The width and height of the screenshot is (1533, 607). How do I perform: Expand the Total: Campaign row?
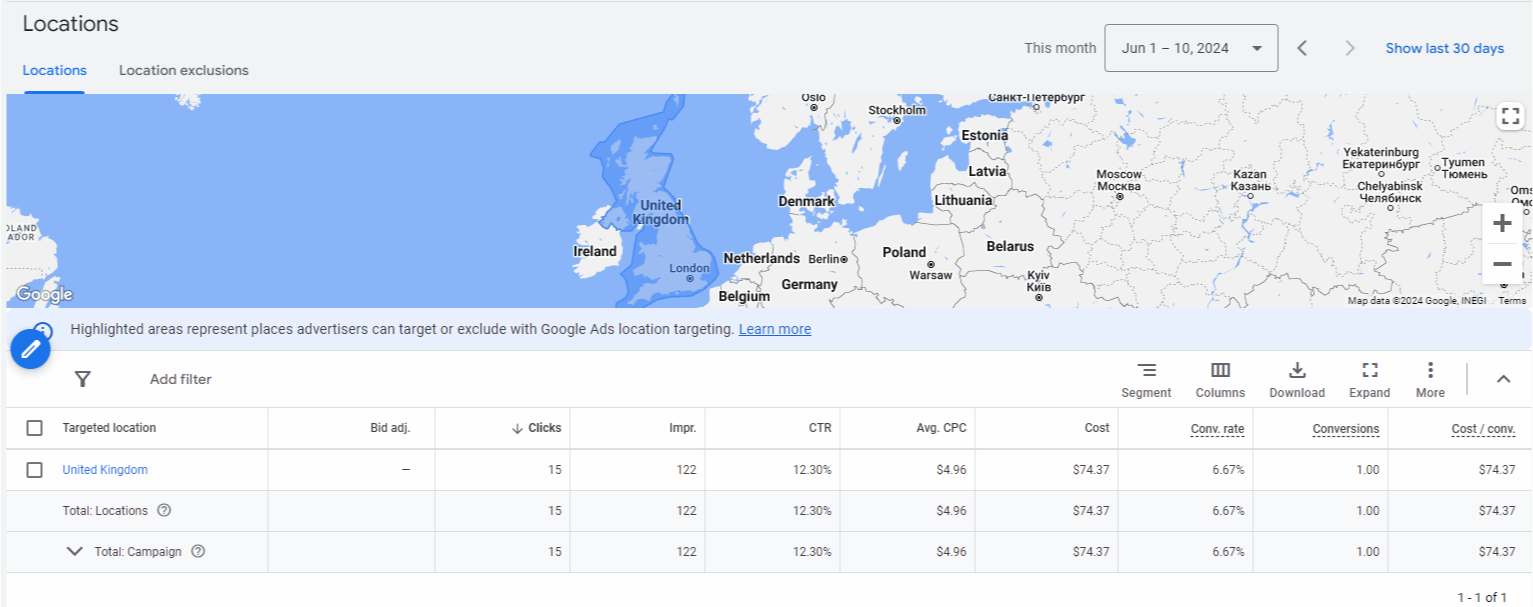(74, 551)
